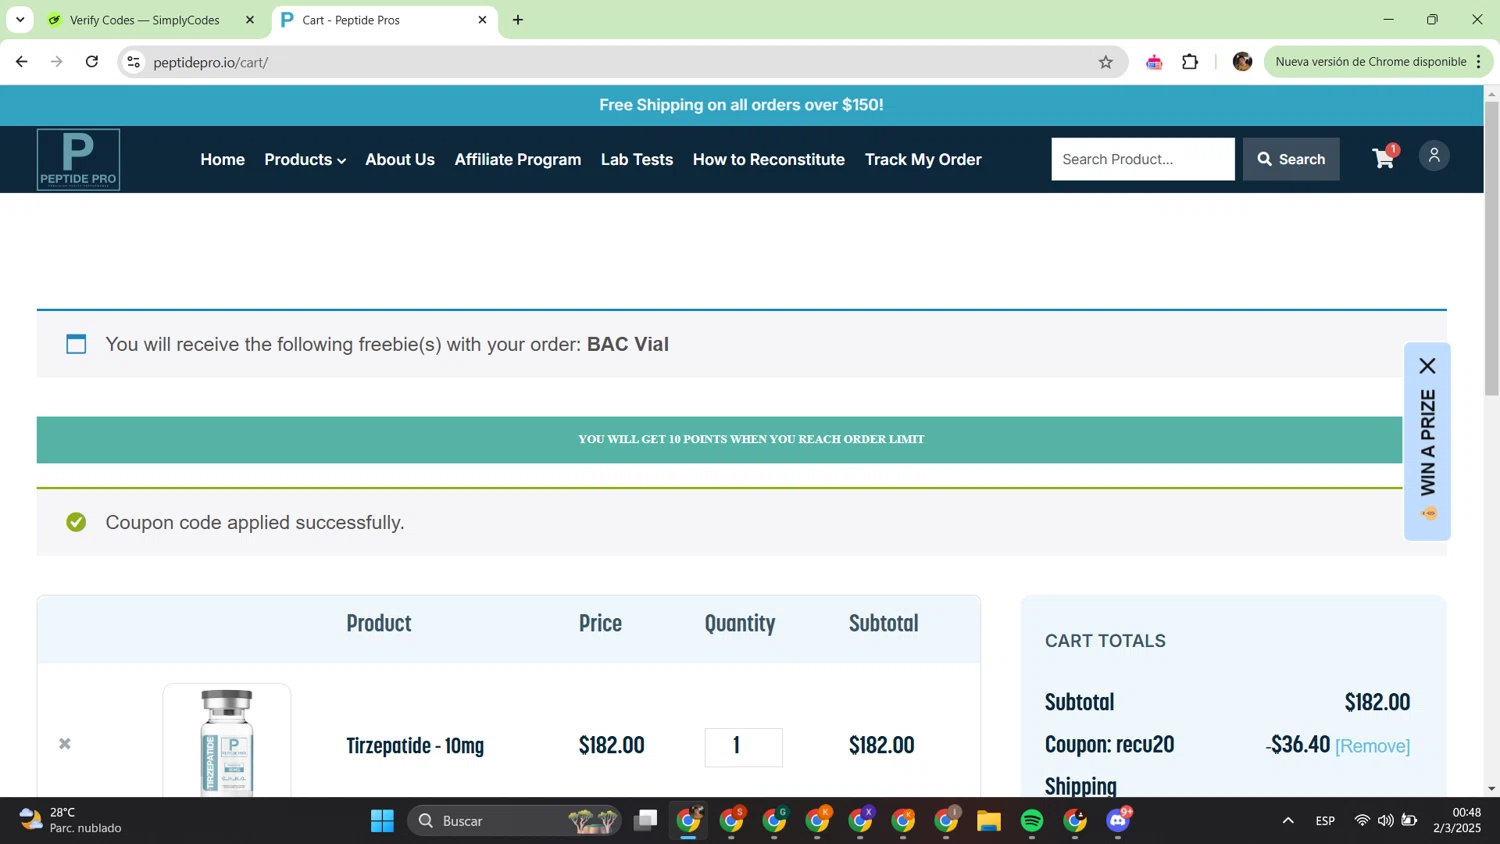
Task: Open the tab search dropdown arrow
Action: 20,20
